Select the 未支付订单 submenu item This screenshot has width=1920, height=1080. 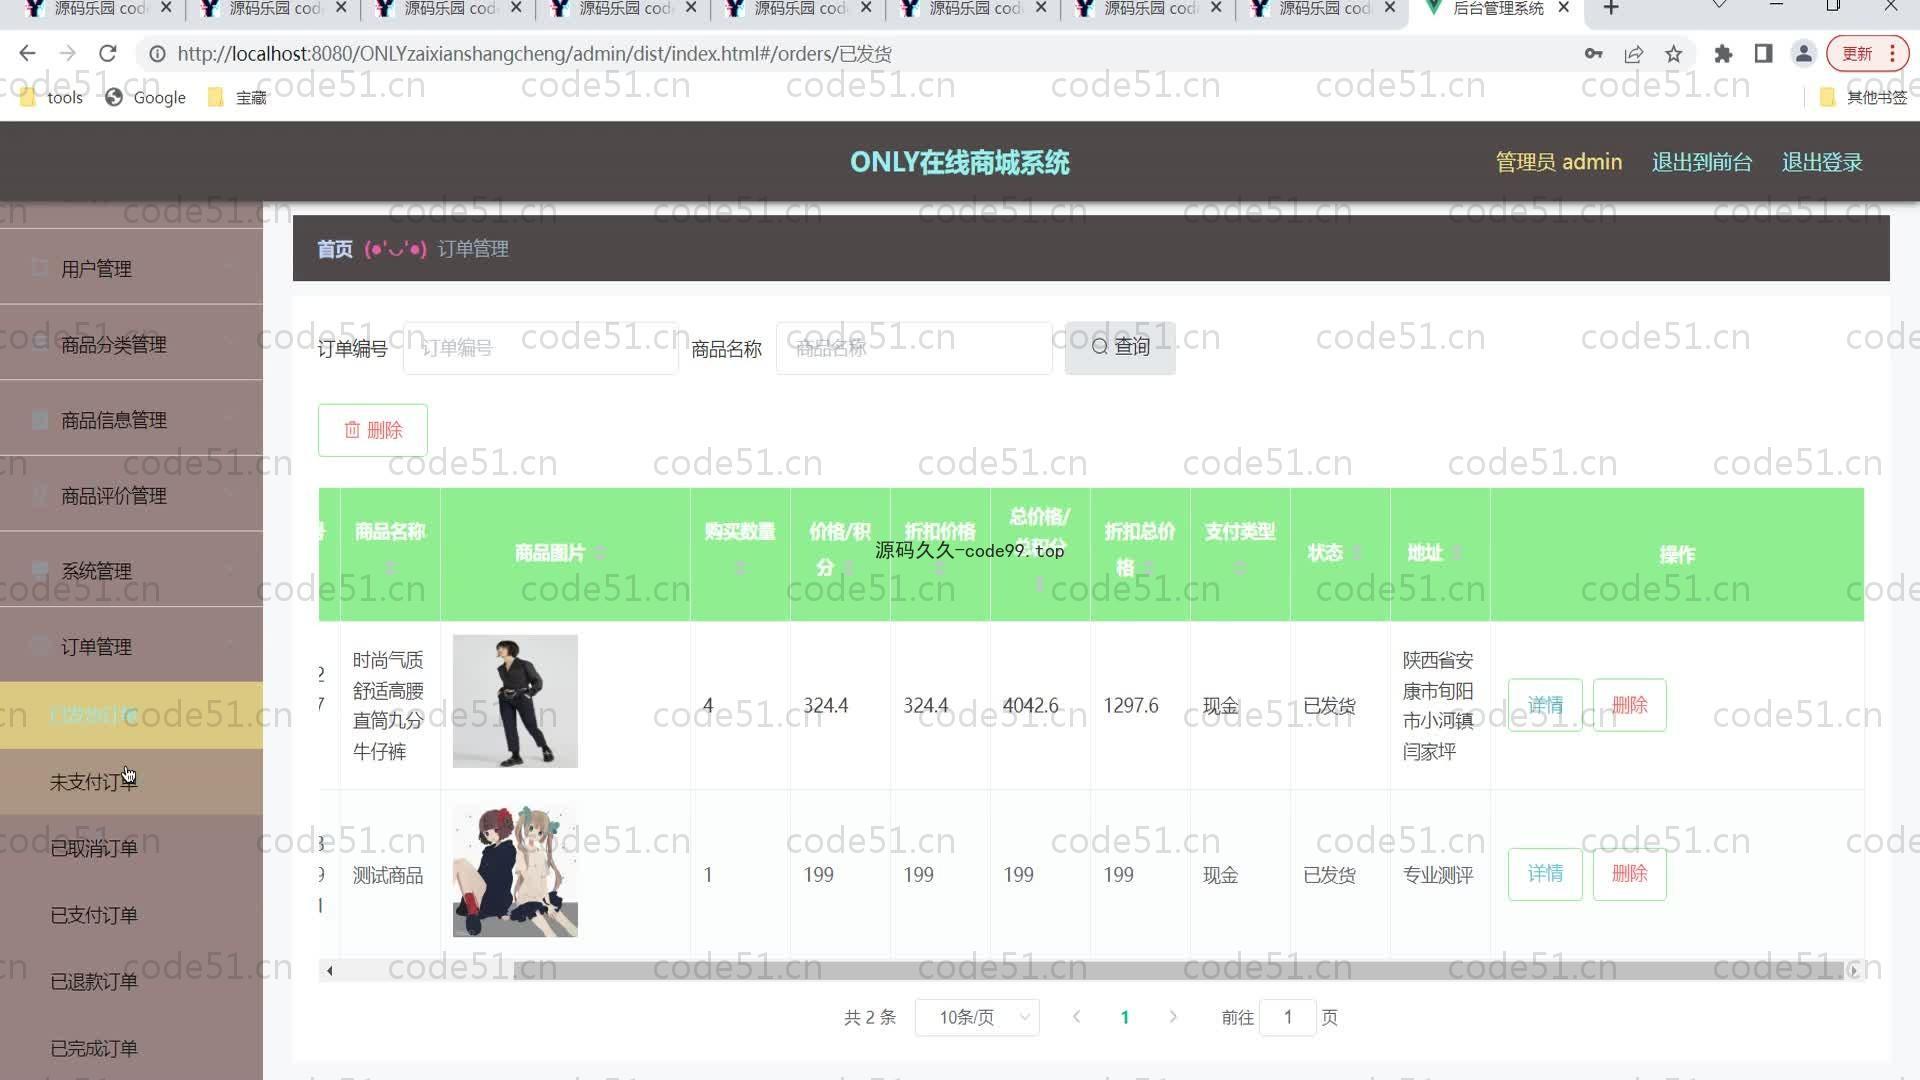131,782
